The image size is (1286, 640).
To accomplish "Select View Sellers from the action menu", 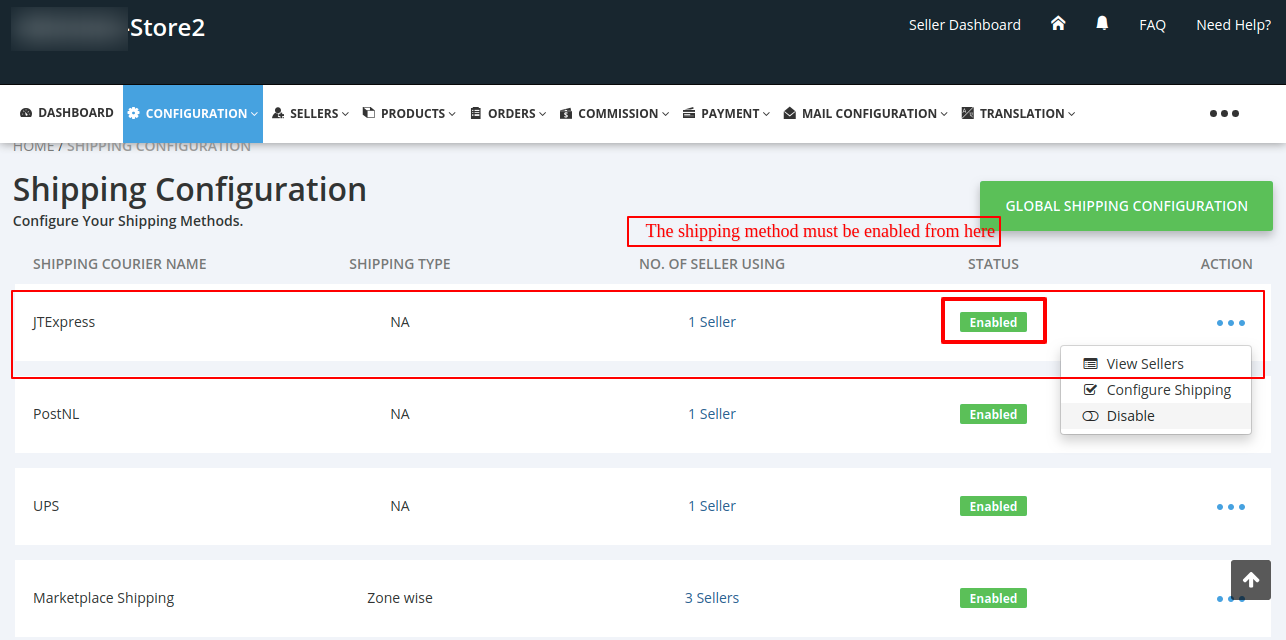I will [x=1156, y=364].
